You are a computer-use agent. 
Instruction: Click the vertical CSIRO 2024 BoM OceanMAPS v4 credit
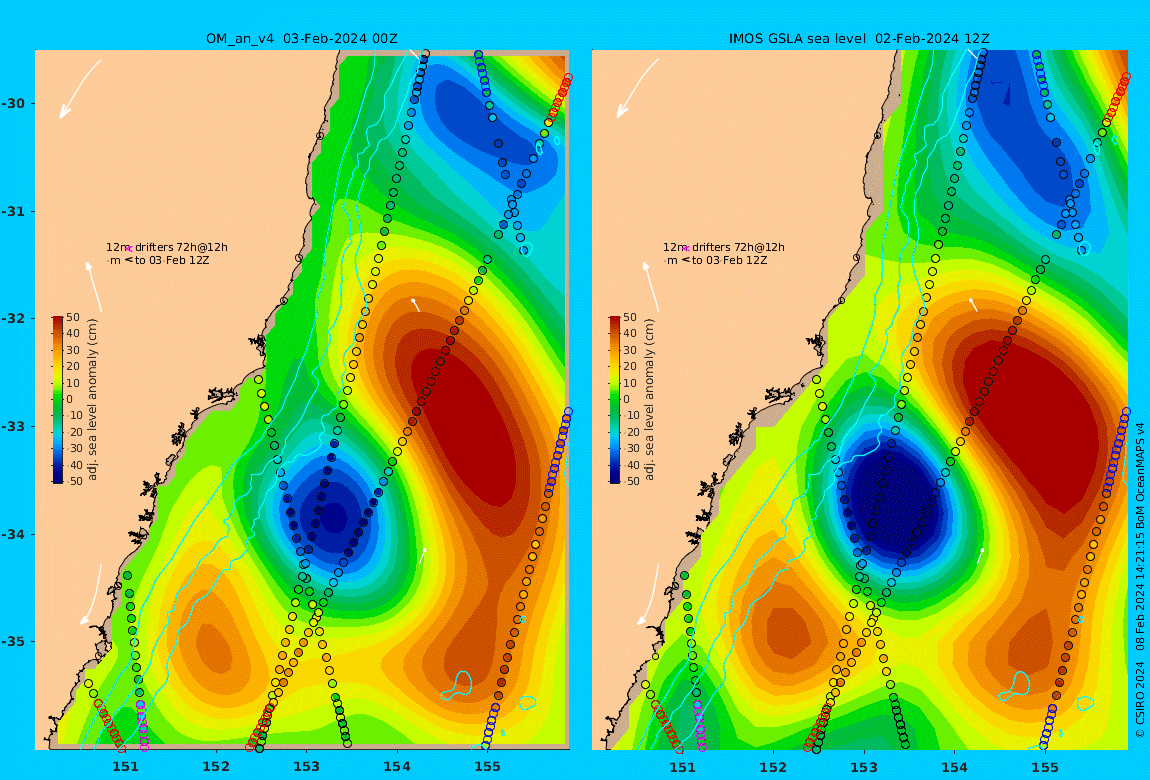click(x=1140, y=580)
